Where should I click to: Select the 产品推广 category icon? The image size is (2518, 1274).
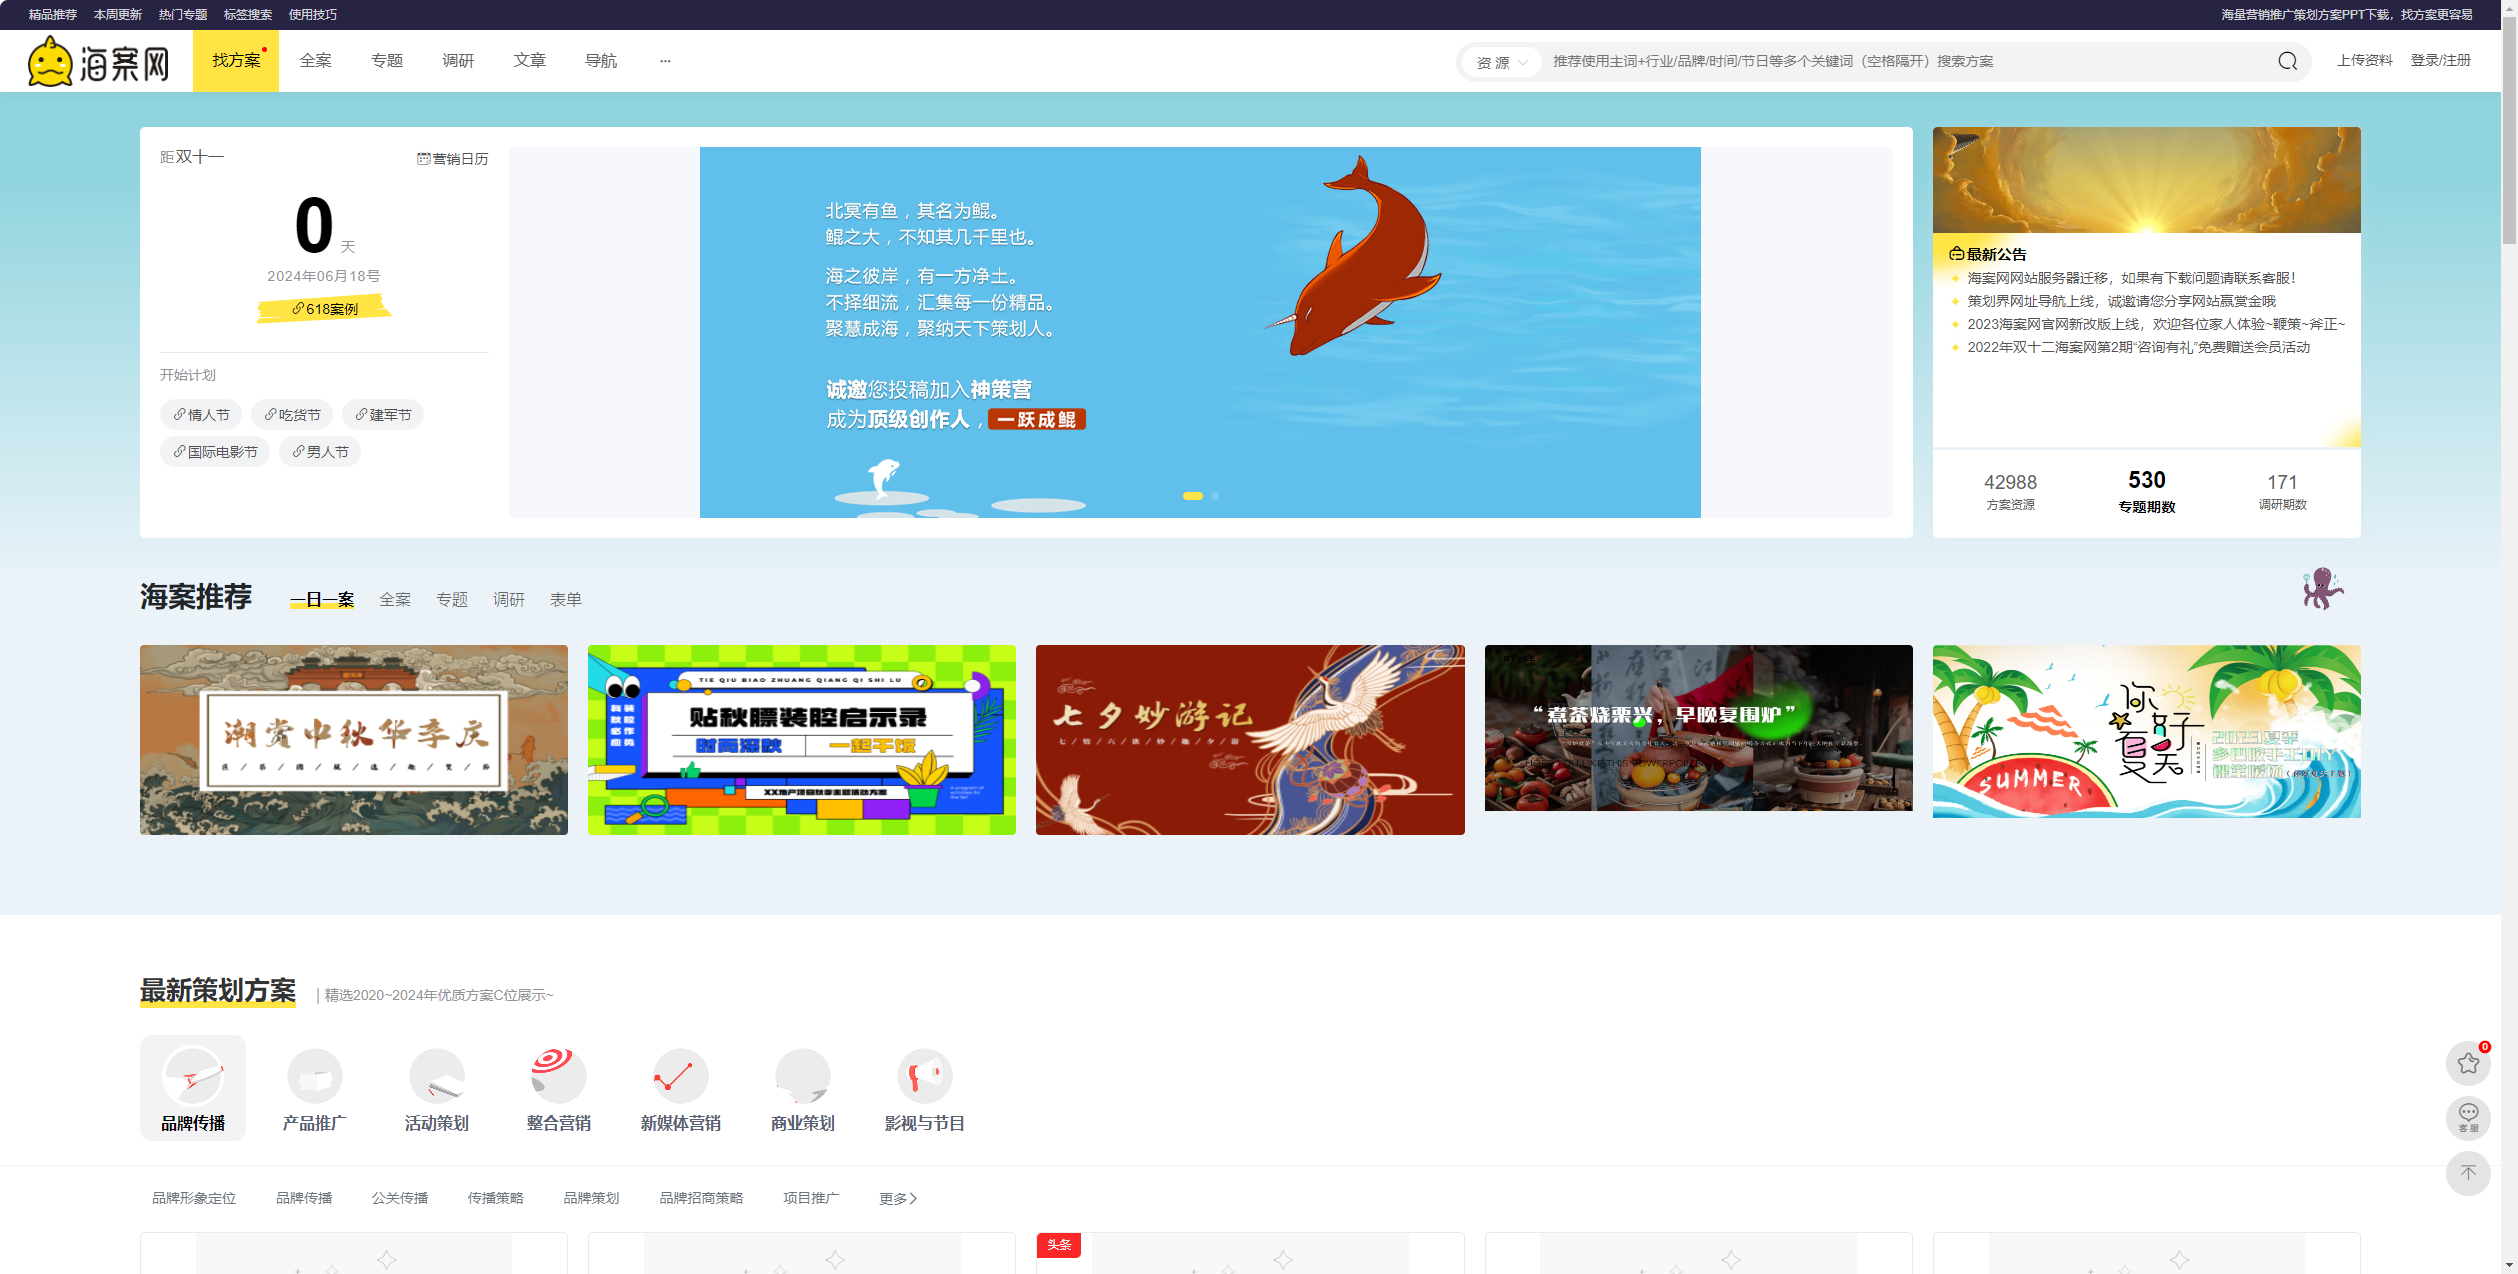(x=314, y=1077)
